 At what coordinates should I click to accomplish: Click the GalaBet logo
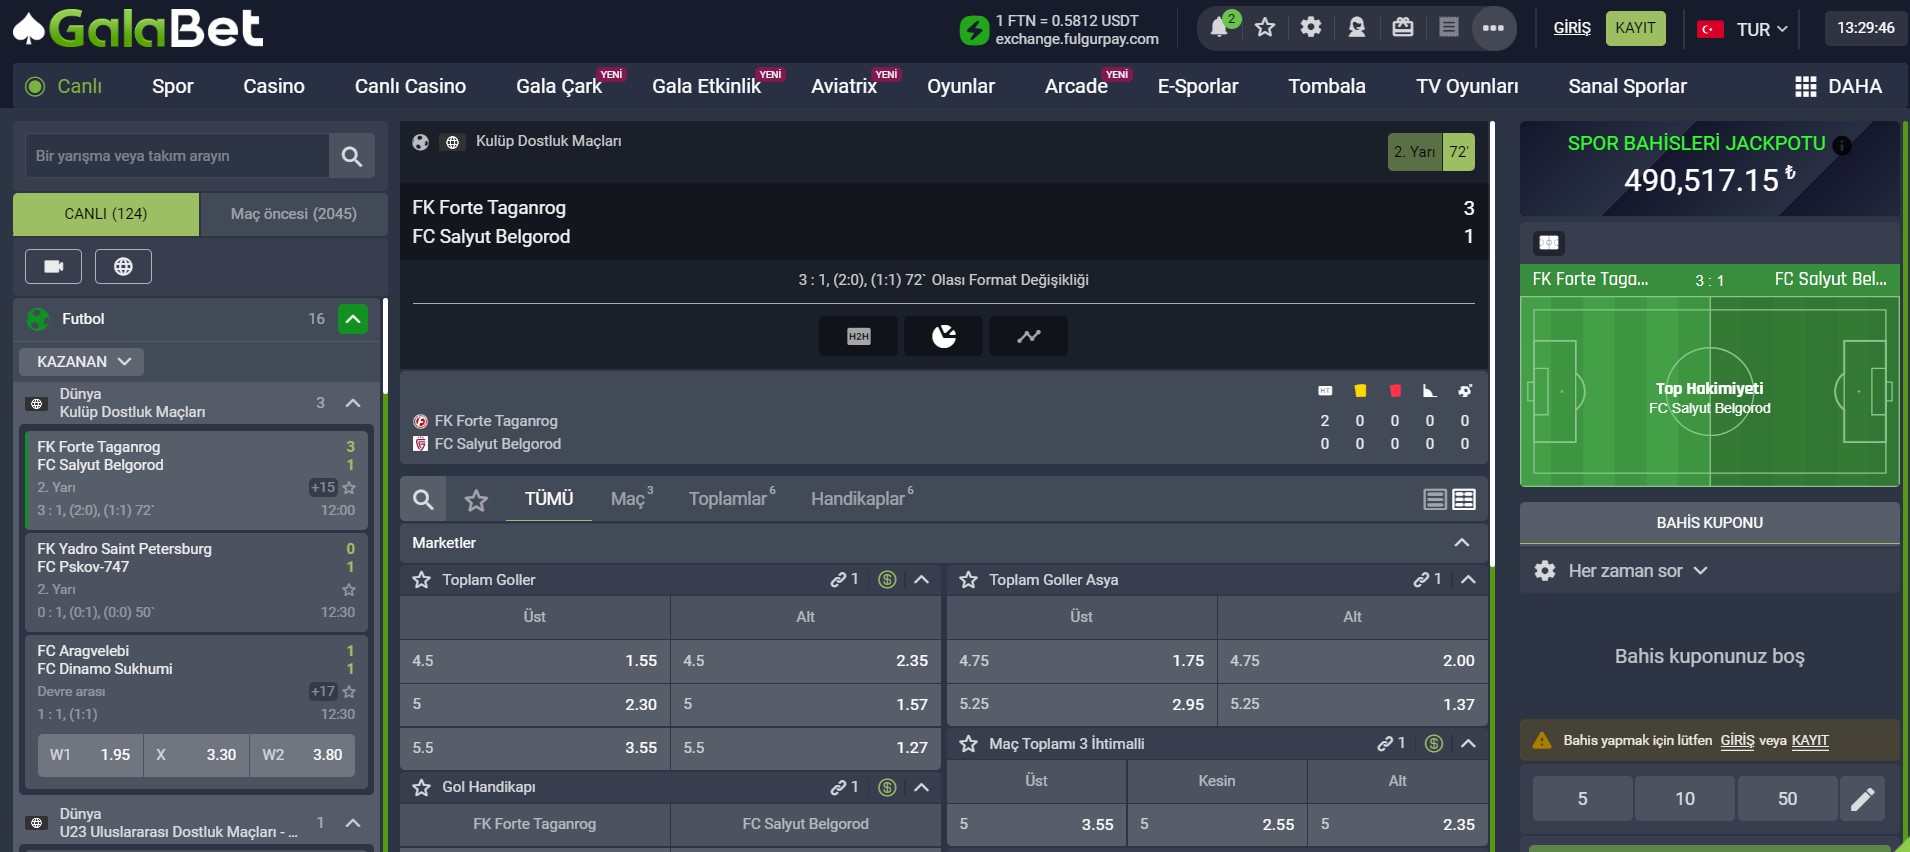coord(138,28)
